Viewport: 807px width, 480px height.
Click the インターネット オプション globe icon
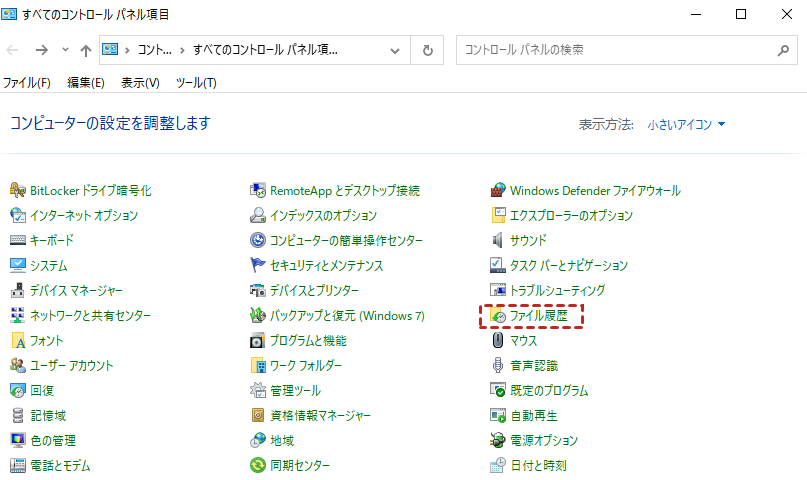click(17, 215)
